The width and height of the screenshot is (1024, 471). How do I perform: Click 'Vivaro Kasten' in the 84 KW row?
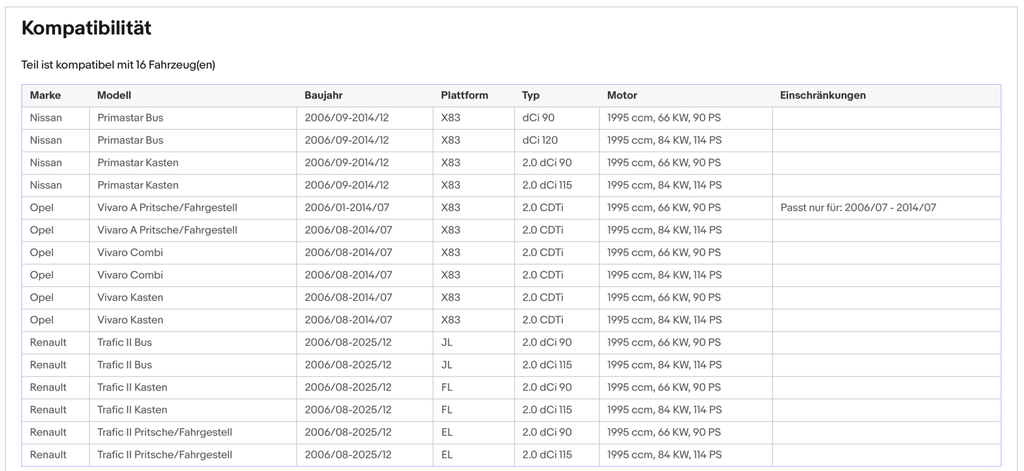(x=130, y=319)
